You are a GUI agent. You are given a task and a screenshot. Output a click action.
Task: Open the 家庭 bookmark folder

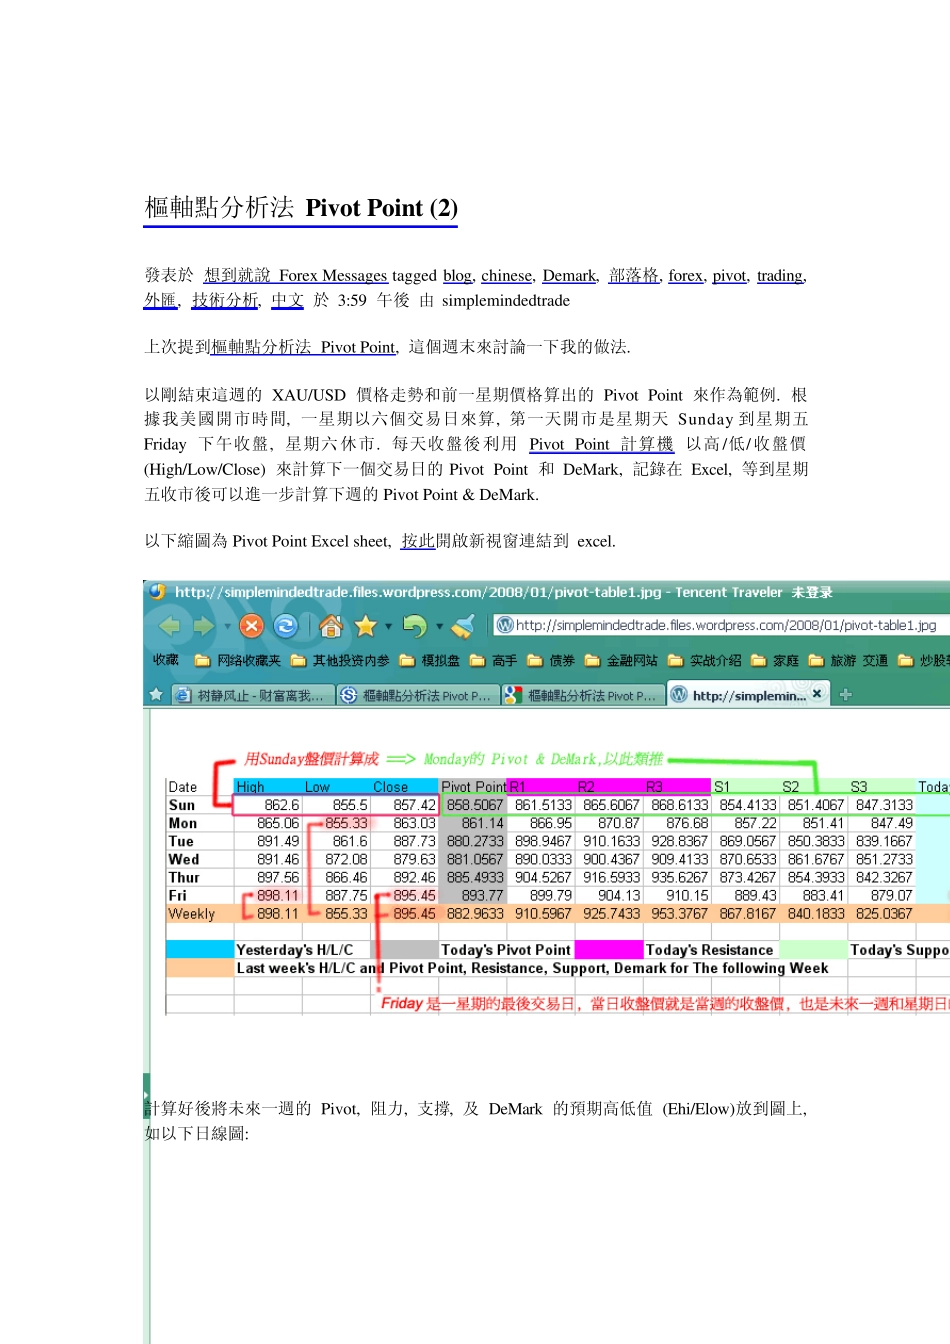(x=775, y=661)
